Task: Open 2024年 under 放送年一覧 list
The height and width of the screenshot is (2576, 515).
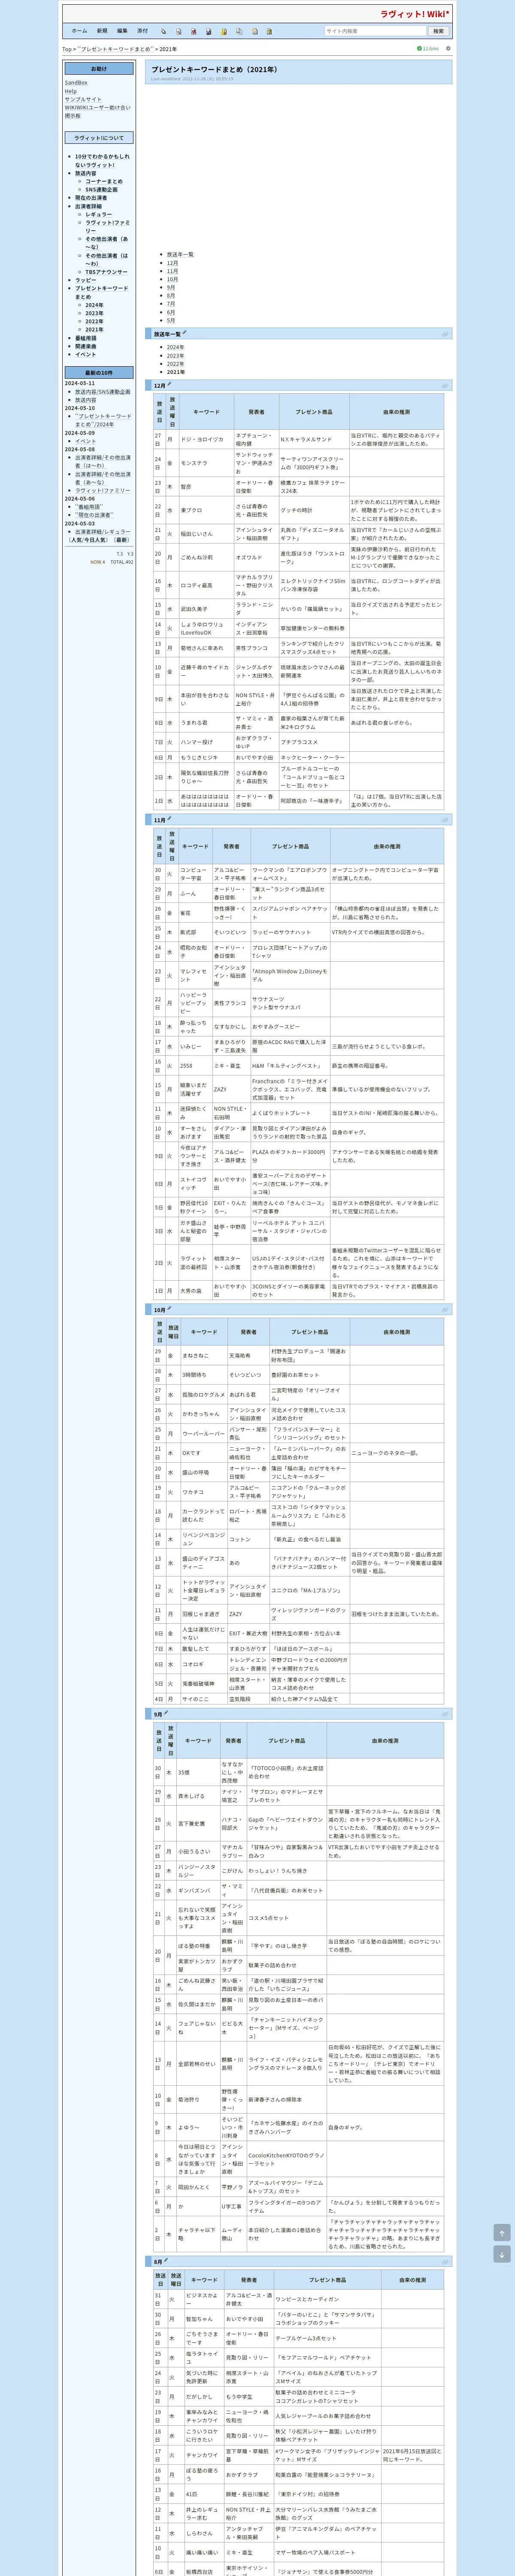Action: click(x=175, y=347)
